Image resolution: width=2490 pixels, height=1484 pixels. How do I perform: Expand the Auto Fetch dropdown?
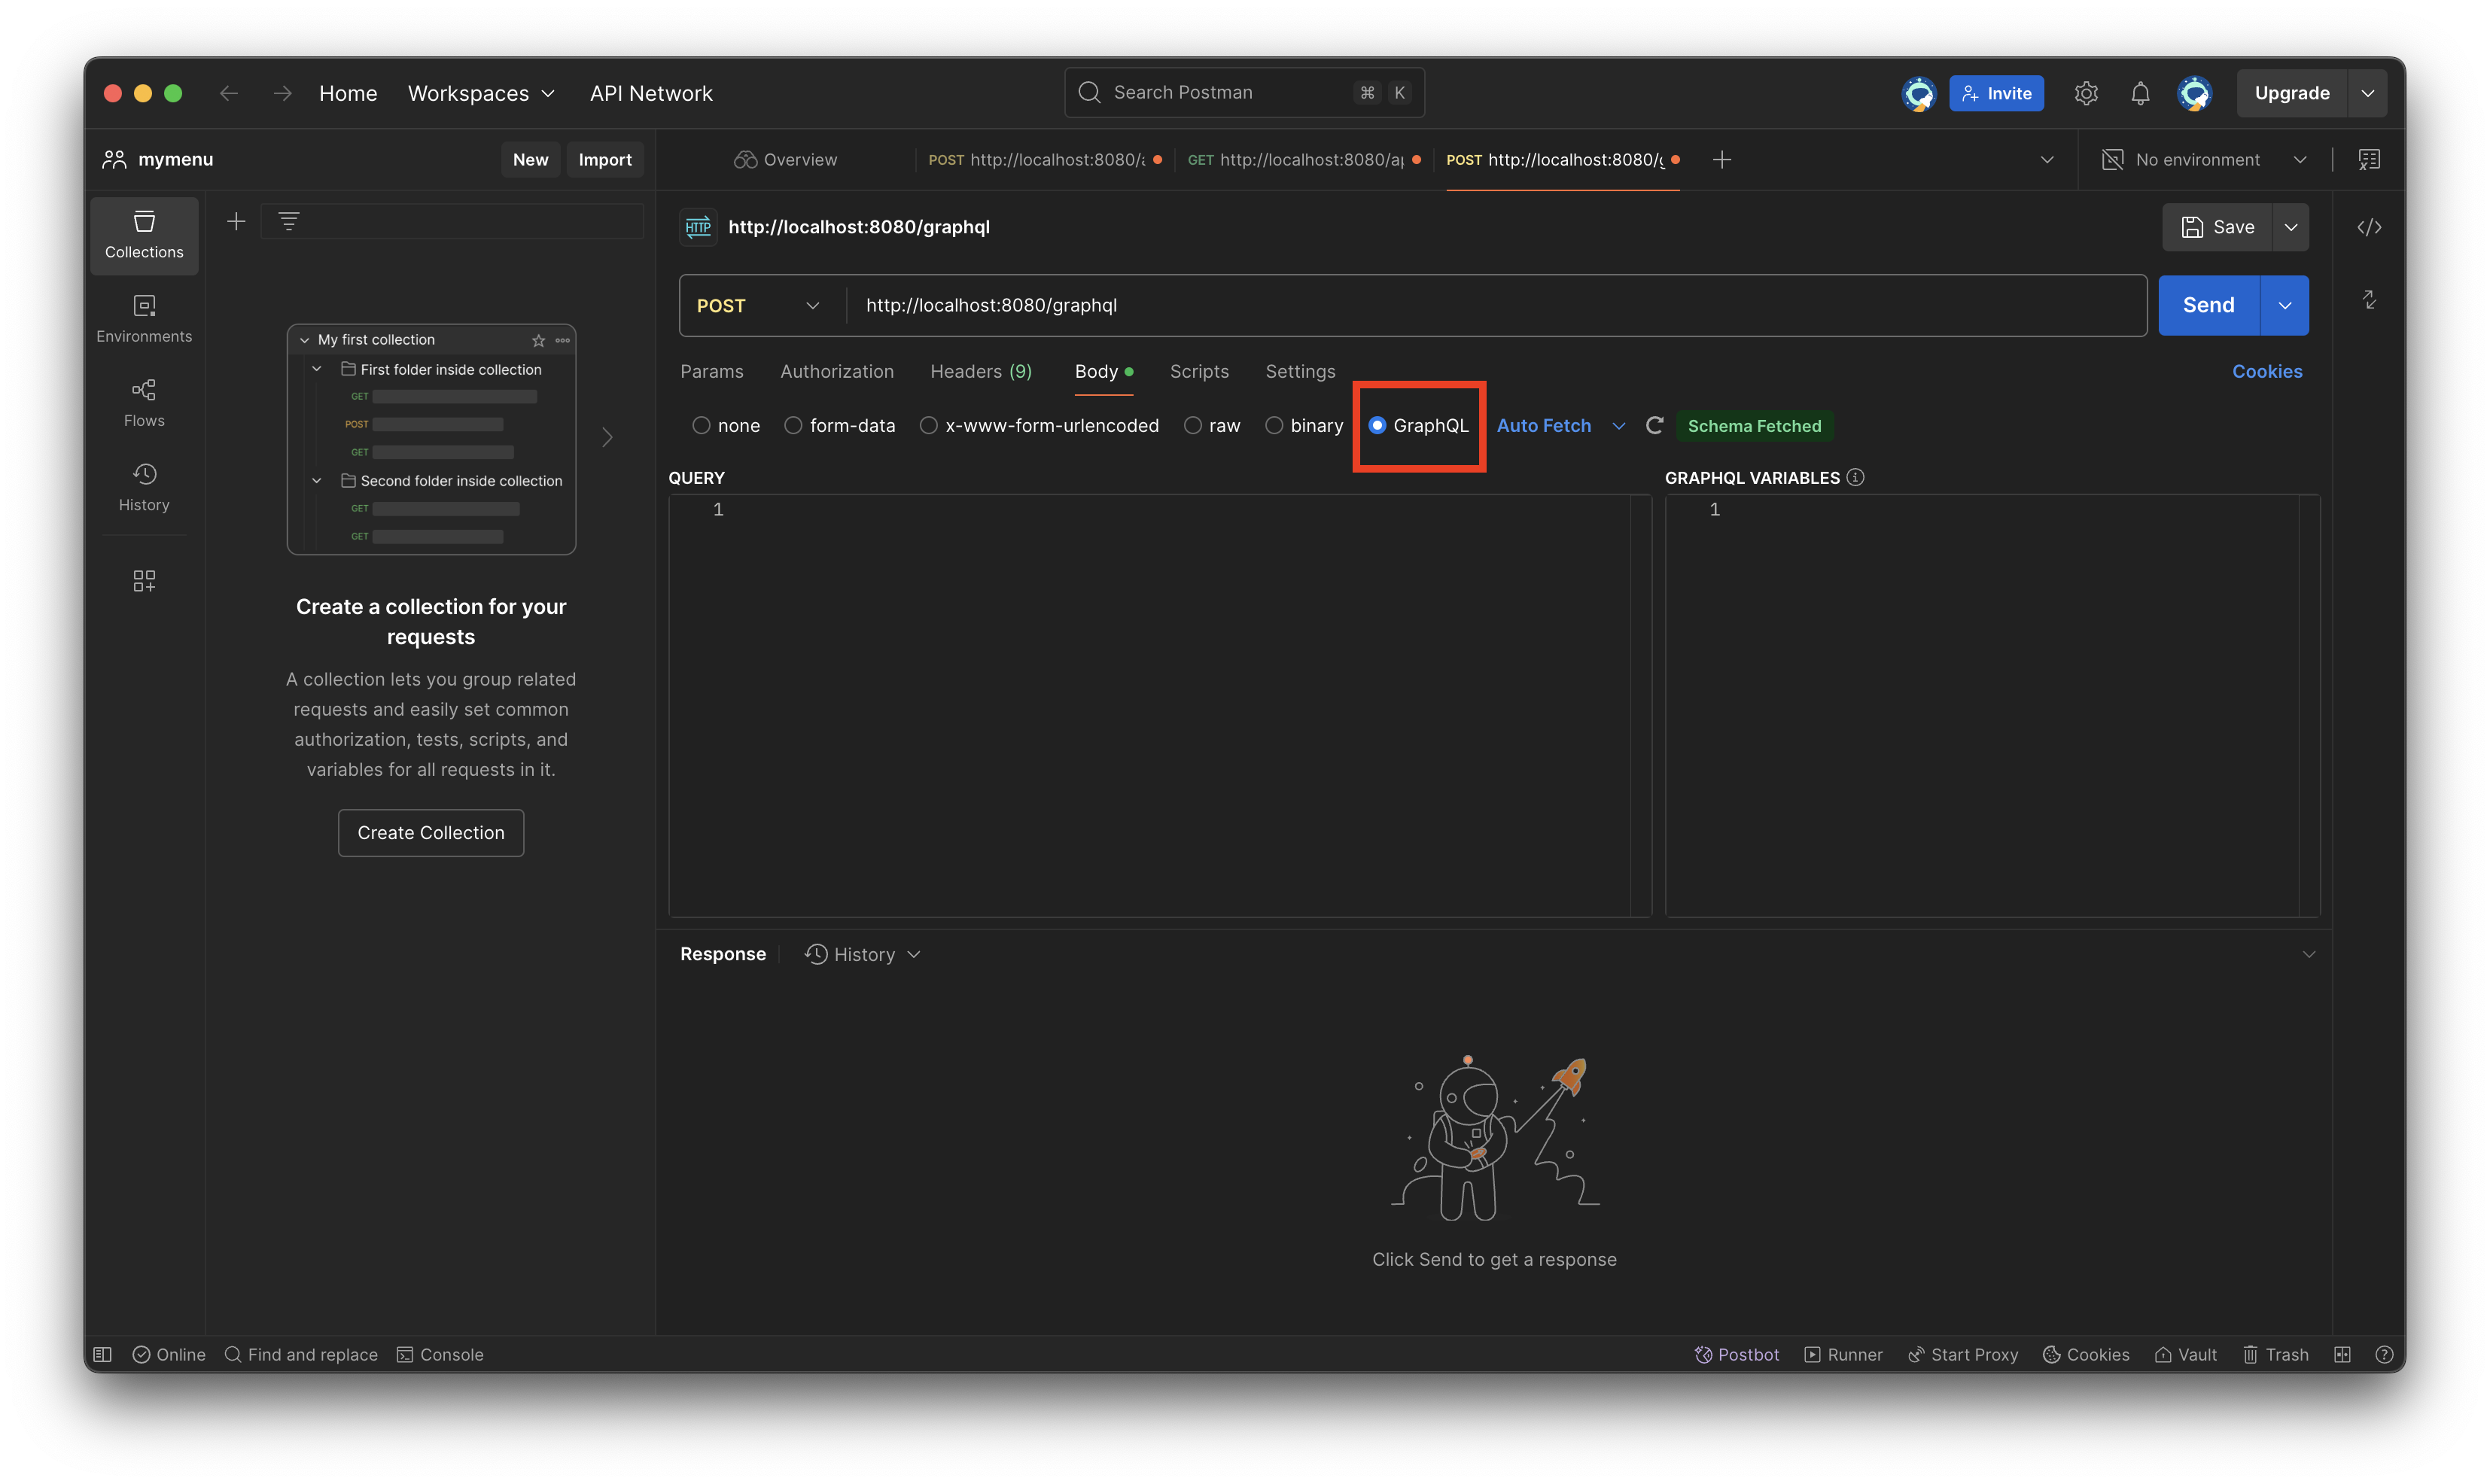coord(1618,425)
